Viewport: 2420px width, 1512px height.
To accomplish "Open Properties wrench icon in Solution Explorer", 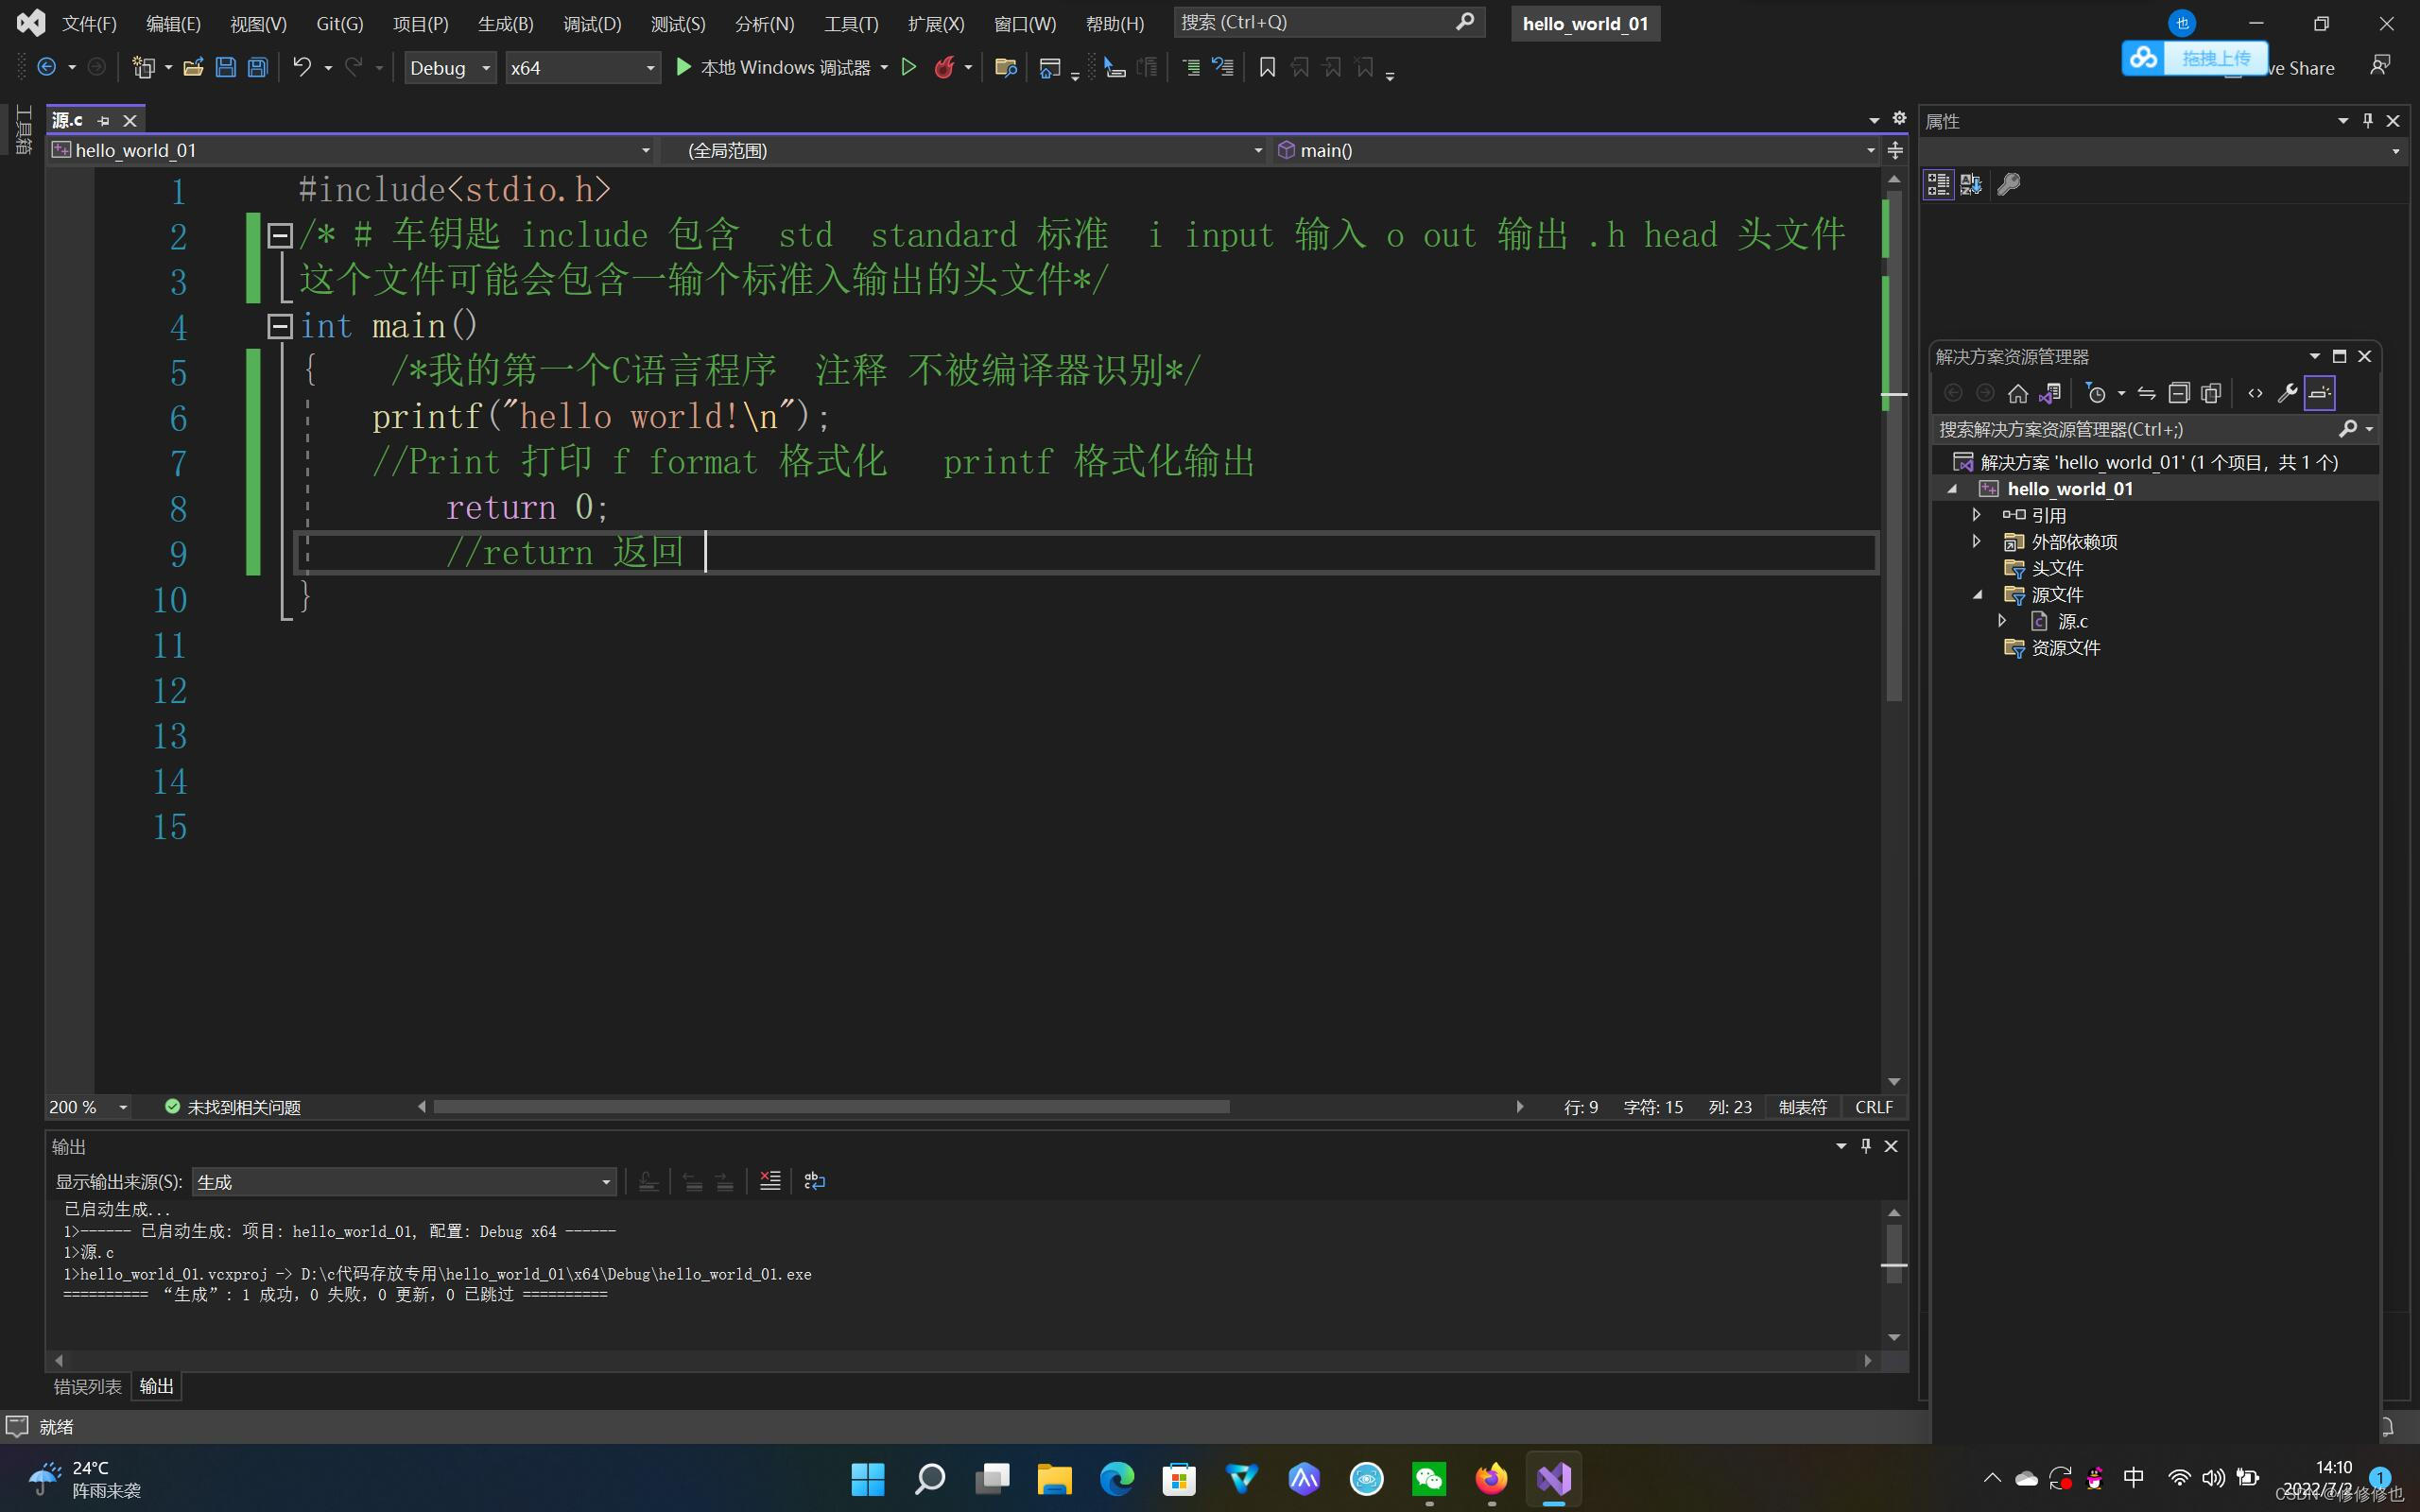I will [x=2289, y=392].
